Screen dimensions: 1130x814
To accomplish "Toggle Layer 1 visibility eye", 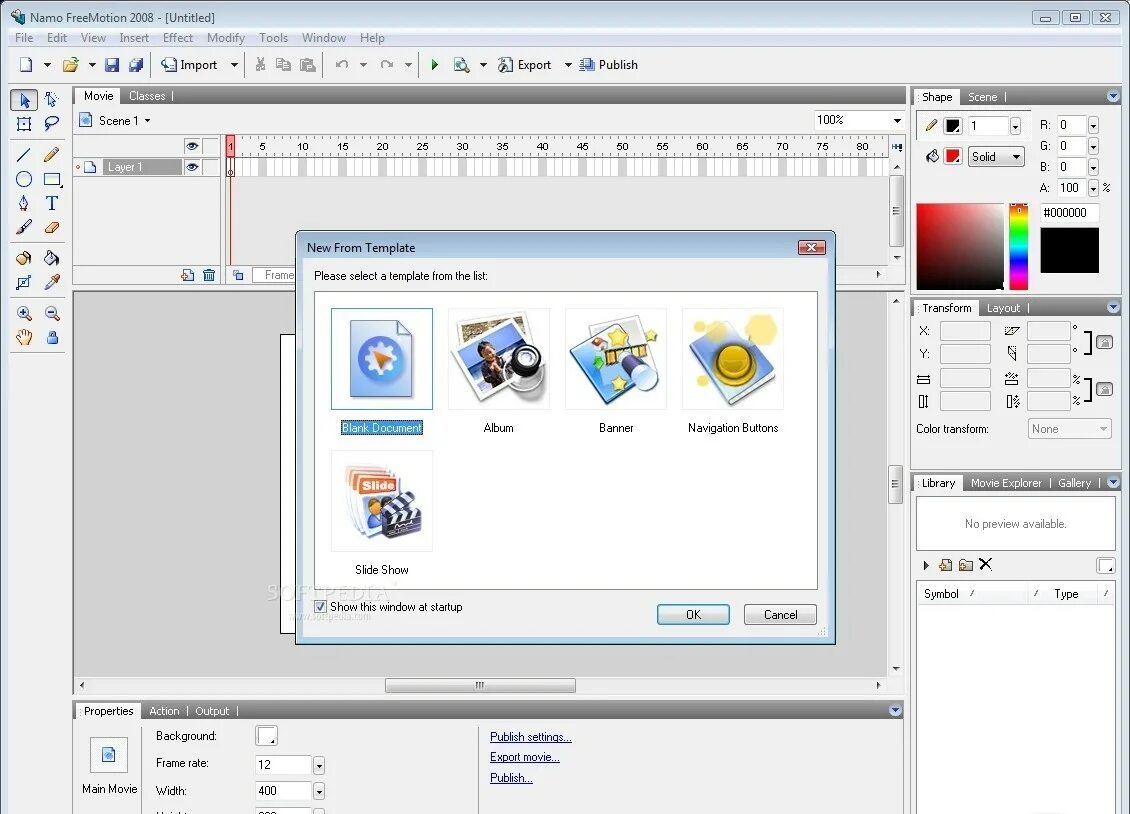I will [192, 167].
